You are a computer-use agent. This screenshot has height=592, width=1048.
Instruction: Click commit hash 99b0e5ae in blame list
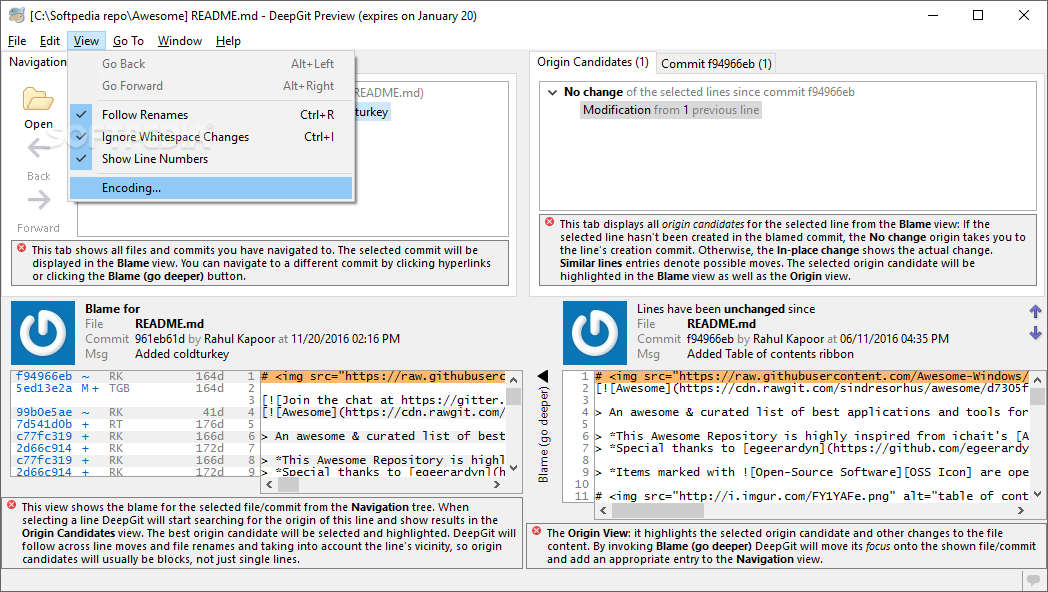(x=44, y=412)
